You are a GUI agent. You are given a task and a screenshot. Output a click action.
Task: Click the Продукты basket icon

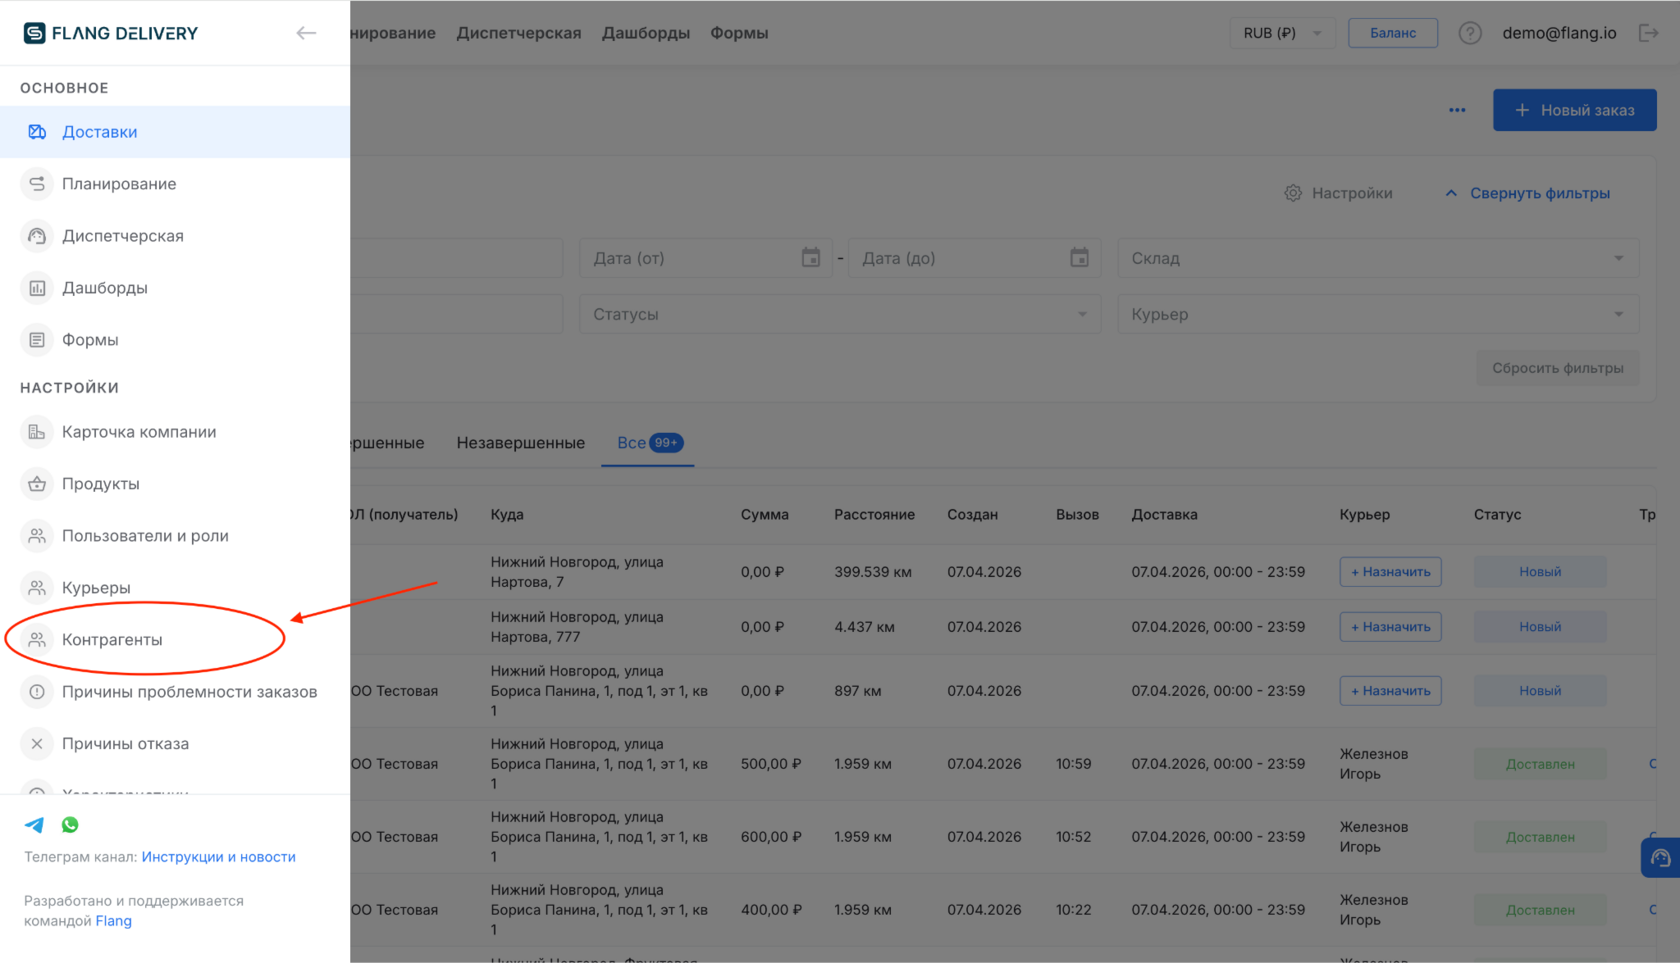[37, 484]
